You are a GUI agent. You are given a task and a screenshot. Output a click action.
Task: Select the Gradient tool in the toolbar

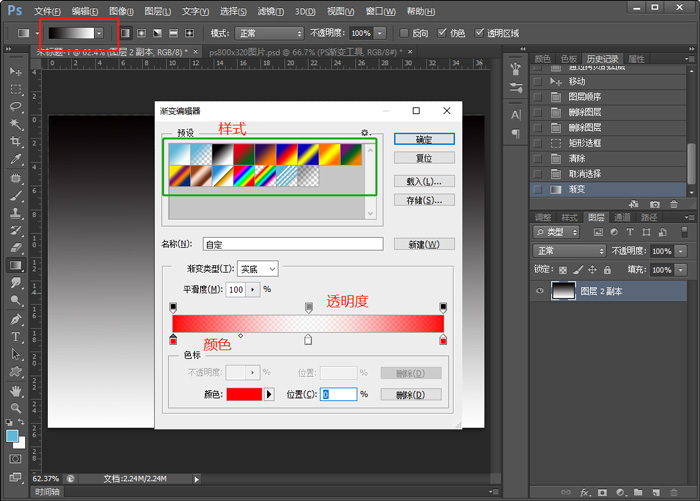pyautogui.click(x=16, y=265)
